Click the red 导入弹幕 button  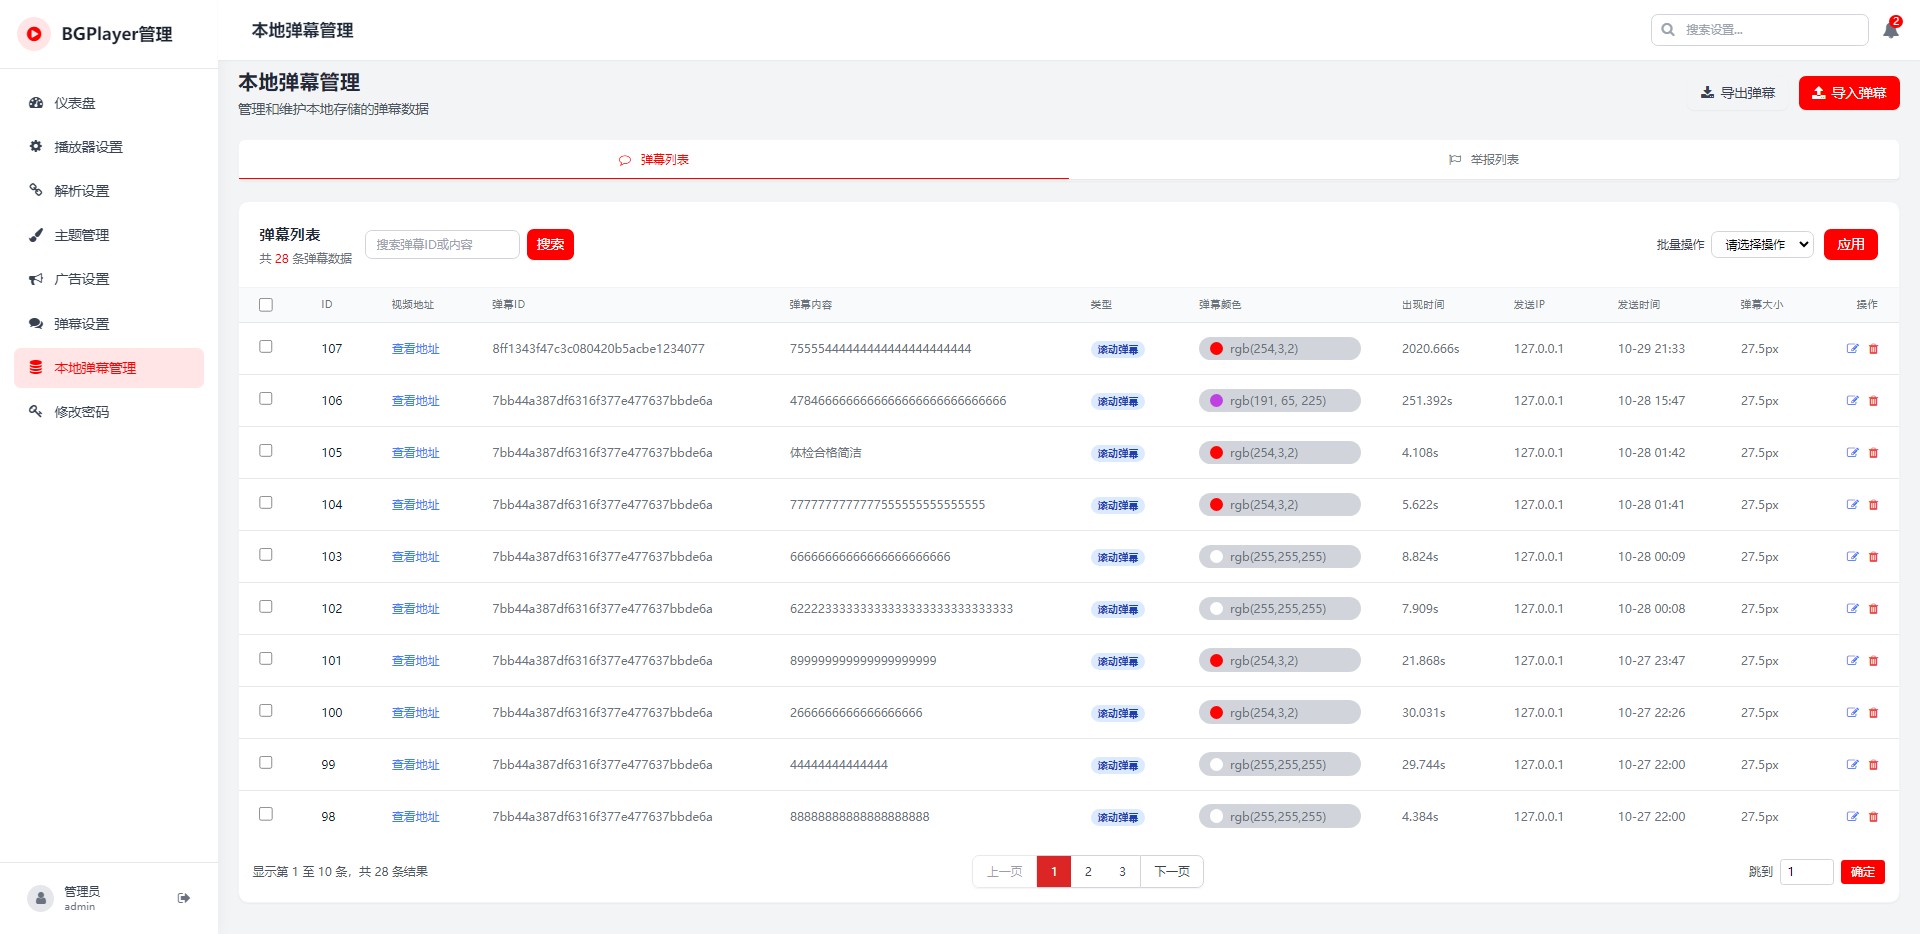click(1848, 93)
